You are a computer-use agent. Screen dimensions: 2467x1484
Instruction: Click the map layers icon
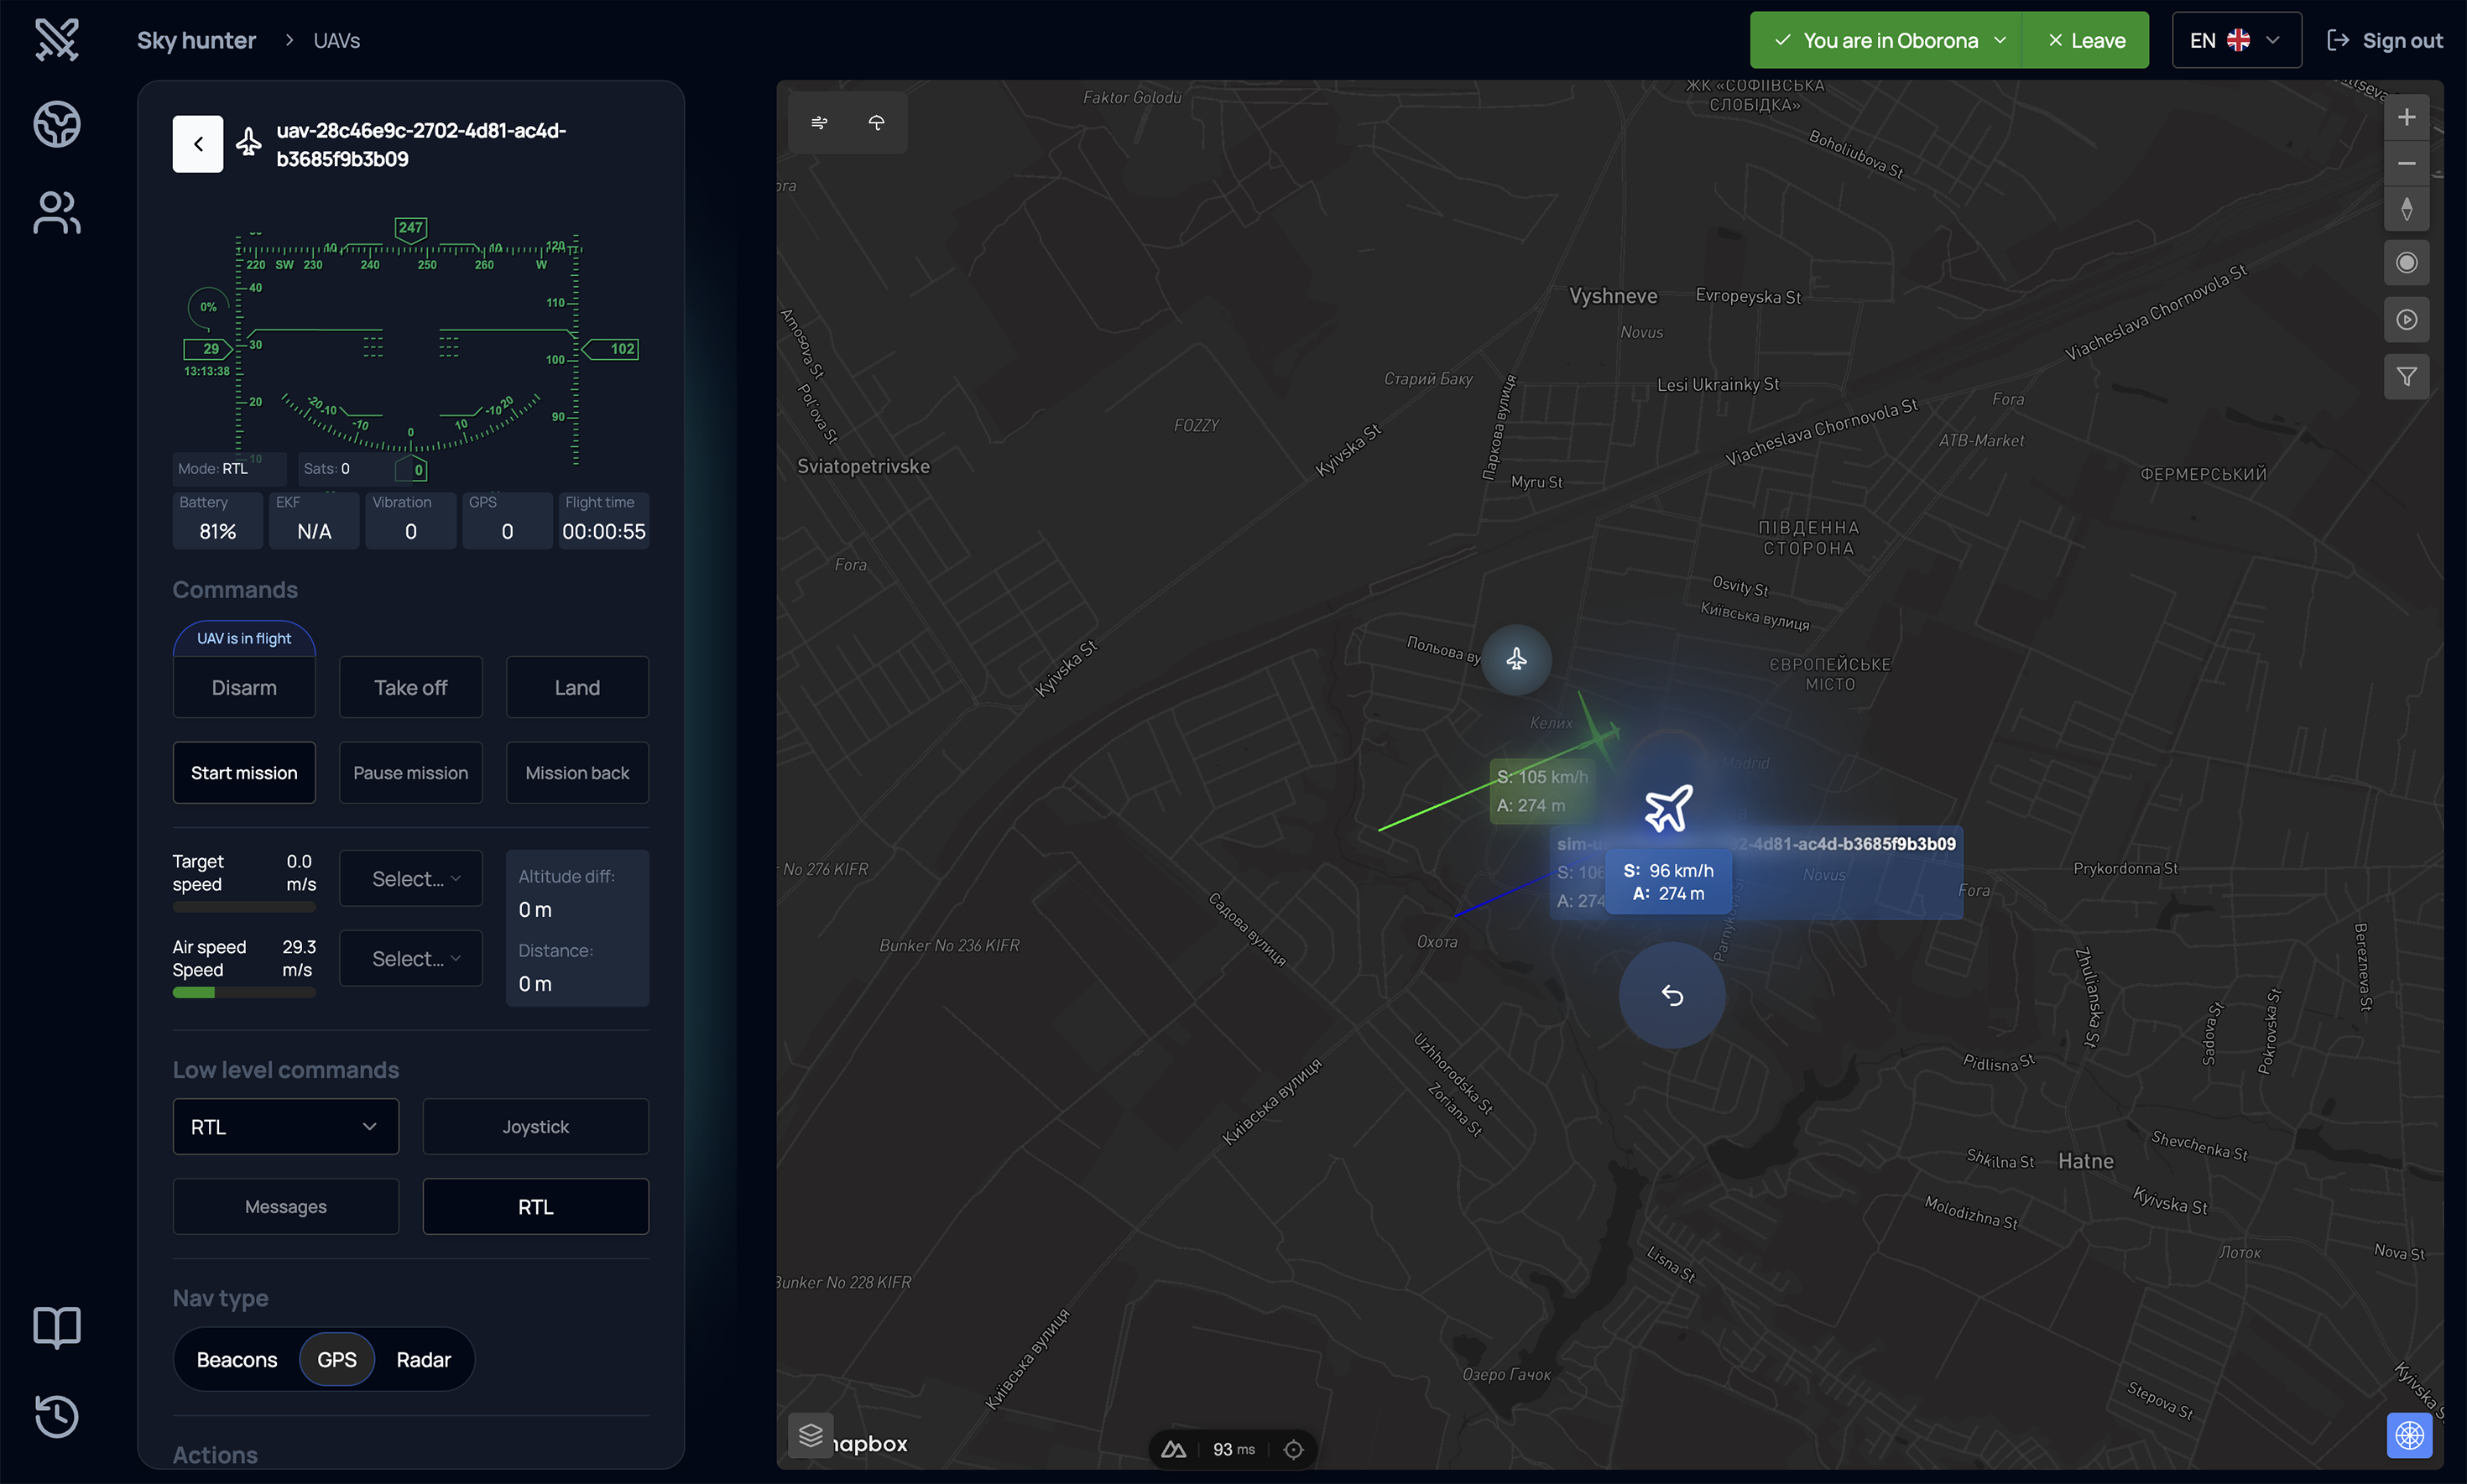coord(810,1436)
